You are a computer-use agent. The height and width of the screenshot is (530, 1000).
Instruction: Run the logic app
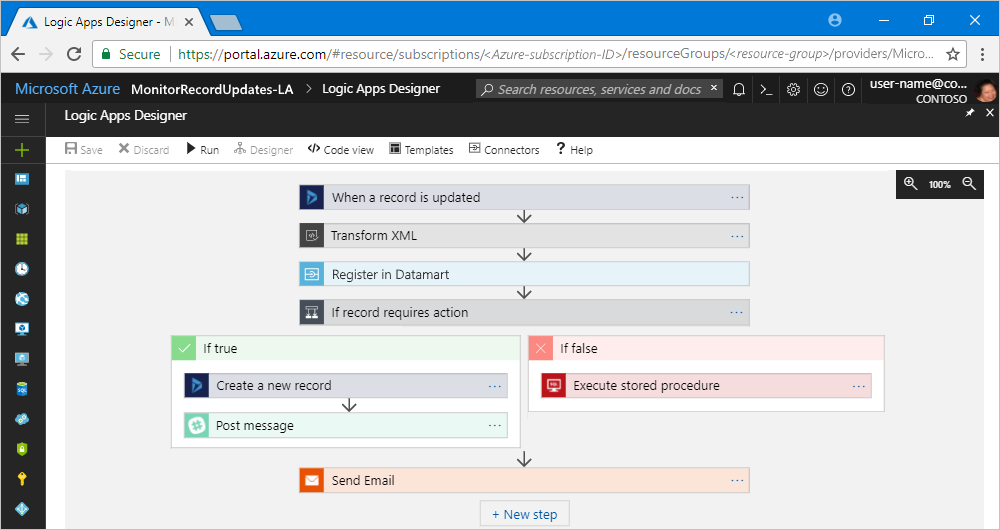pos(202,149)
